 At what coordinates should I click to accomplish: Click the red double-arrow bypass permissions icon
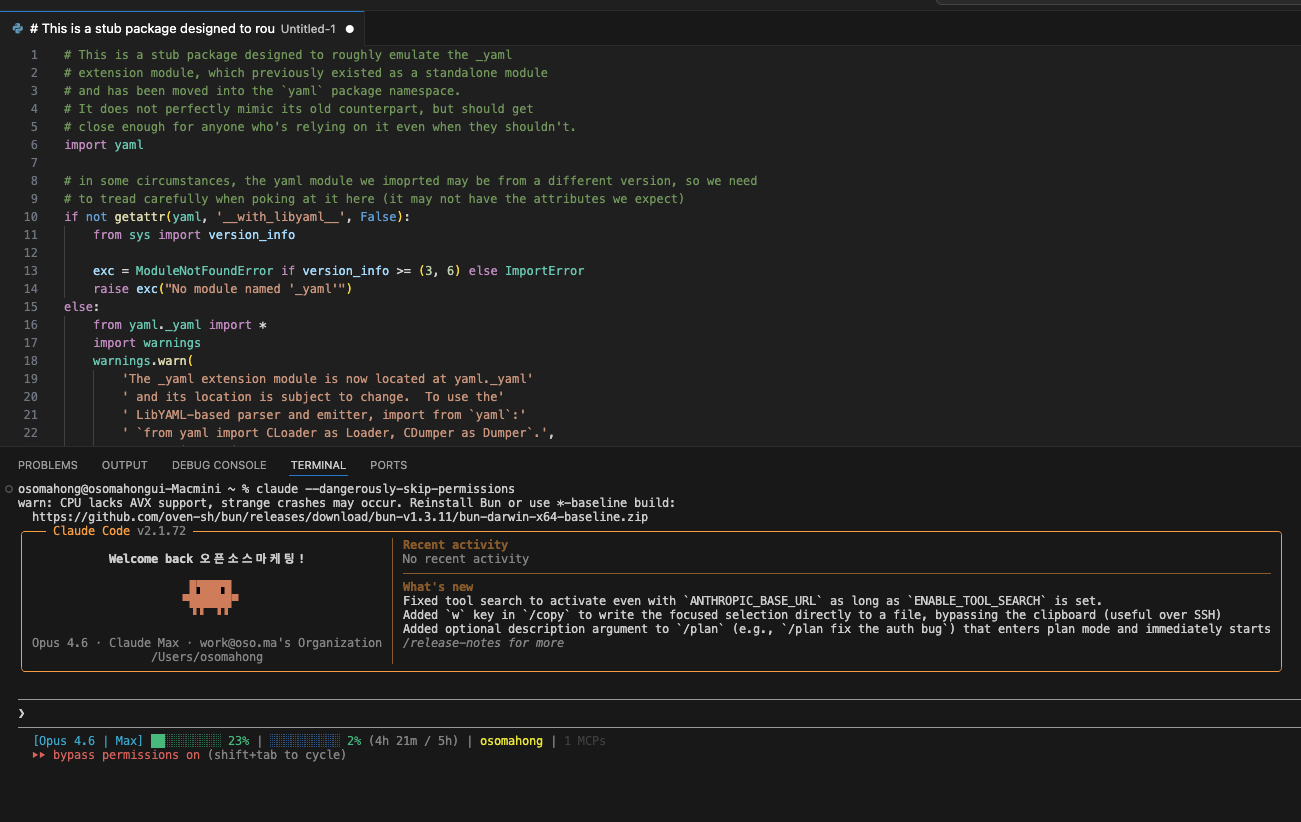pyautogui.click(x=39, y=755)
